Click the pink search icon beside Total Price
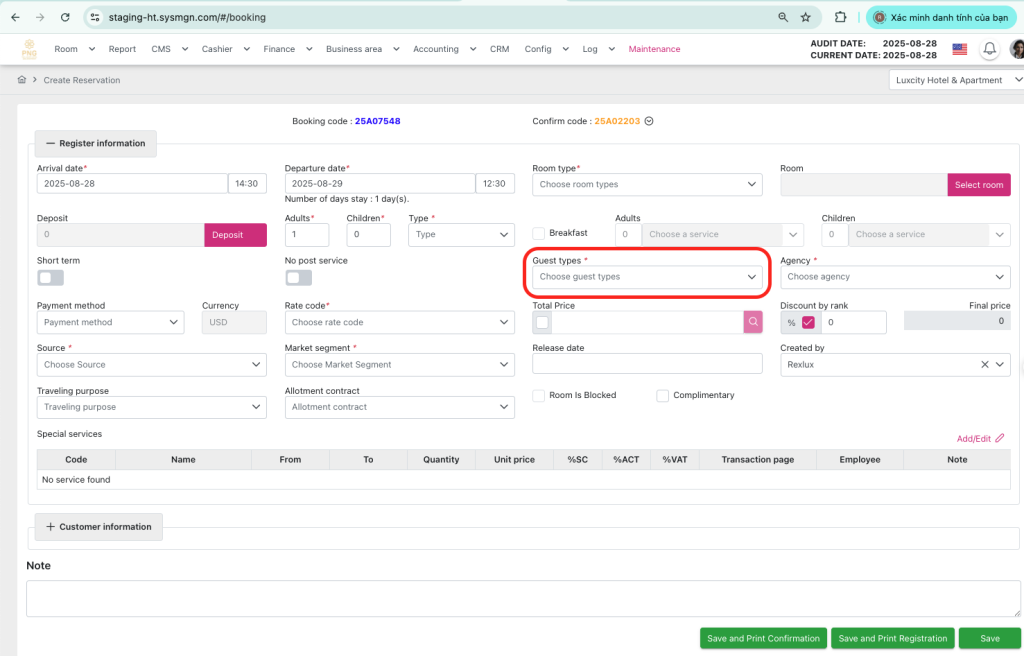Image resolution: width=1024 pixels, height=656 pixels. click(x=753, y=322)
